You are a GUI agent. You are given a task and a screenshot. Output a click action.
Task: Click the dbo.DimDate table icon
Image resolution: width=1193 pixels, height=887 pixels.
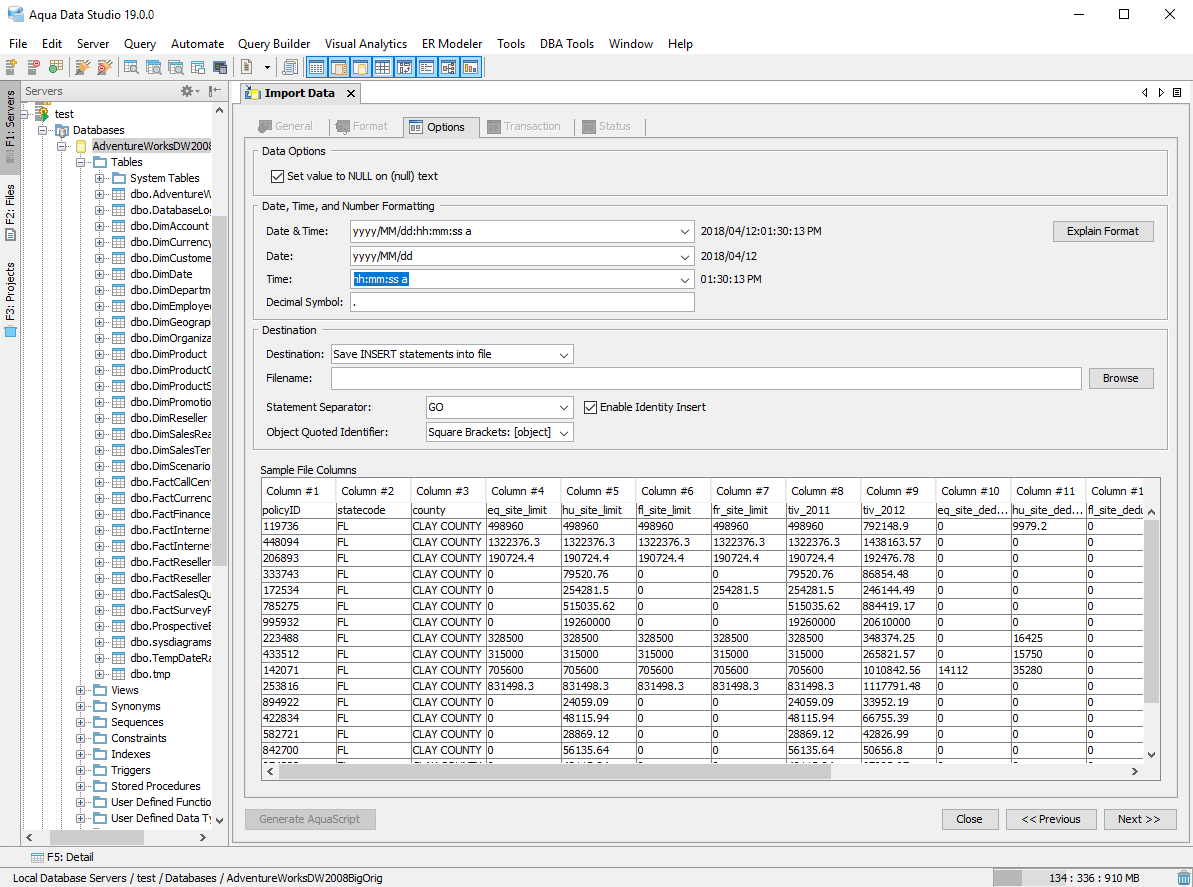pos(119,274)
